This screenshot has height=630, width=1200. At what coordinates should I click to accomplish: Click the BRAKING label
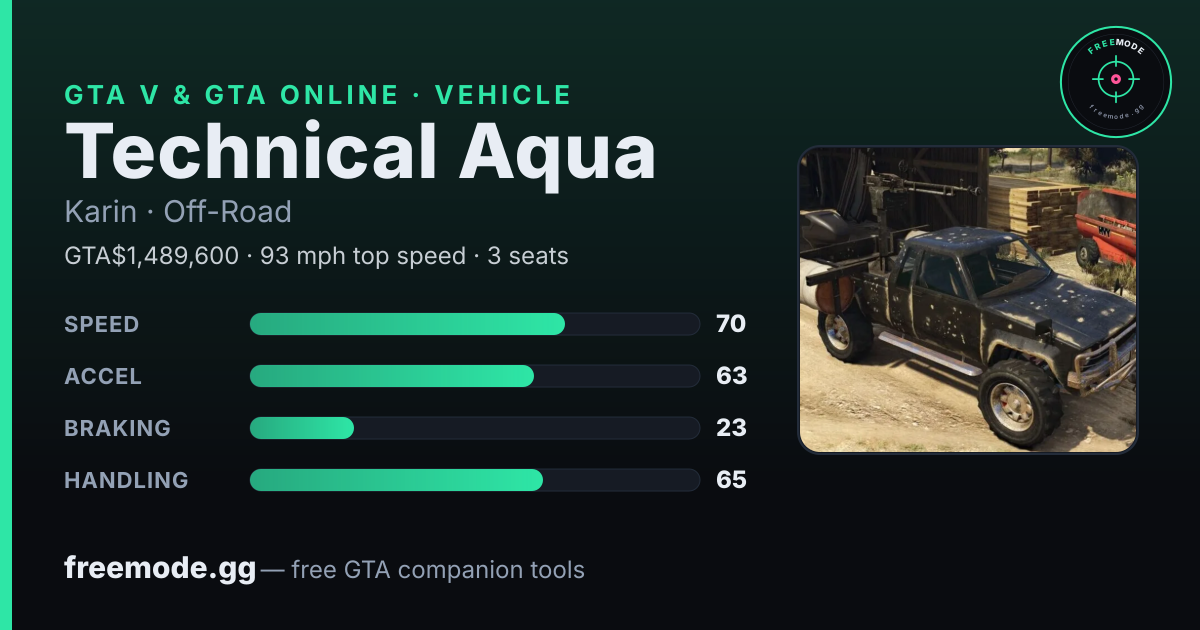pos(118,428)
